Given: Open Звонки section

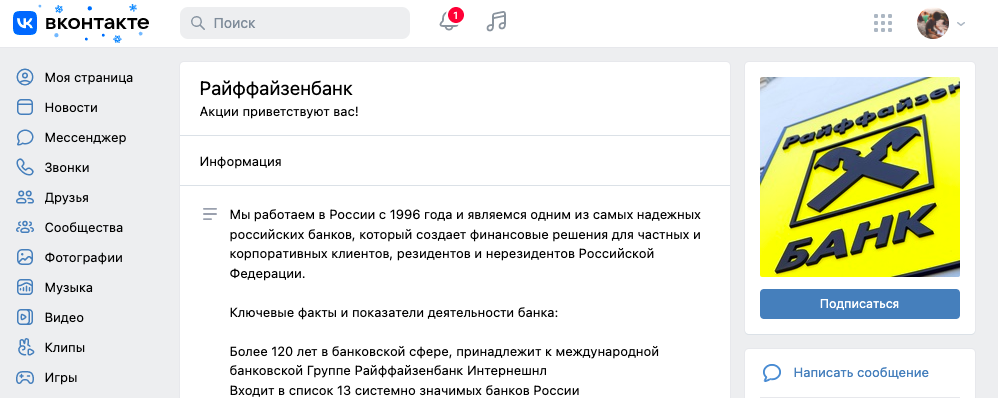Looking at the screenshot, I should (67, 167).
